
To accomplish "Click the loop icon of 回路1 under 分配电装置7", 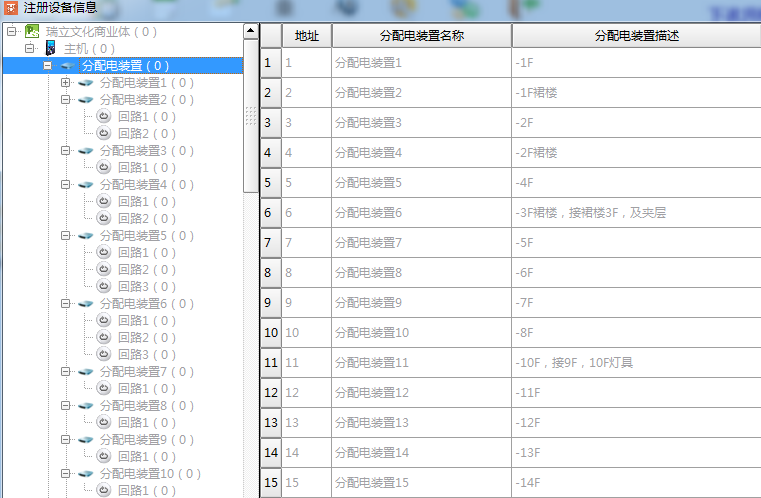I will pyautogui.click(x=103, y=389).
